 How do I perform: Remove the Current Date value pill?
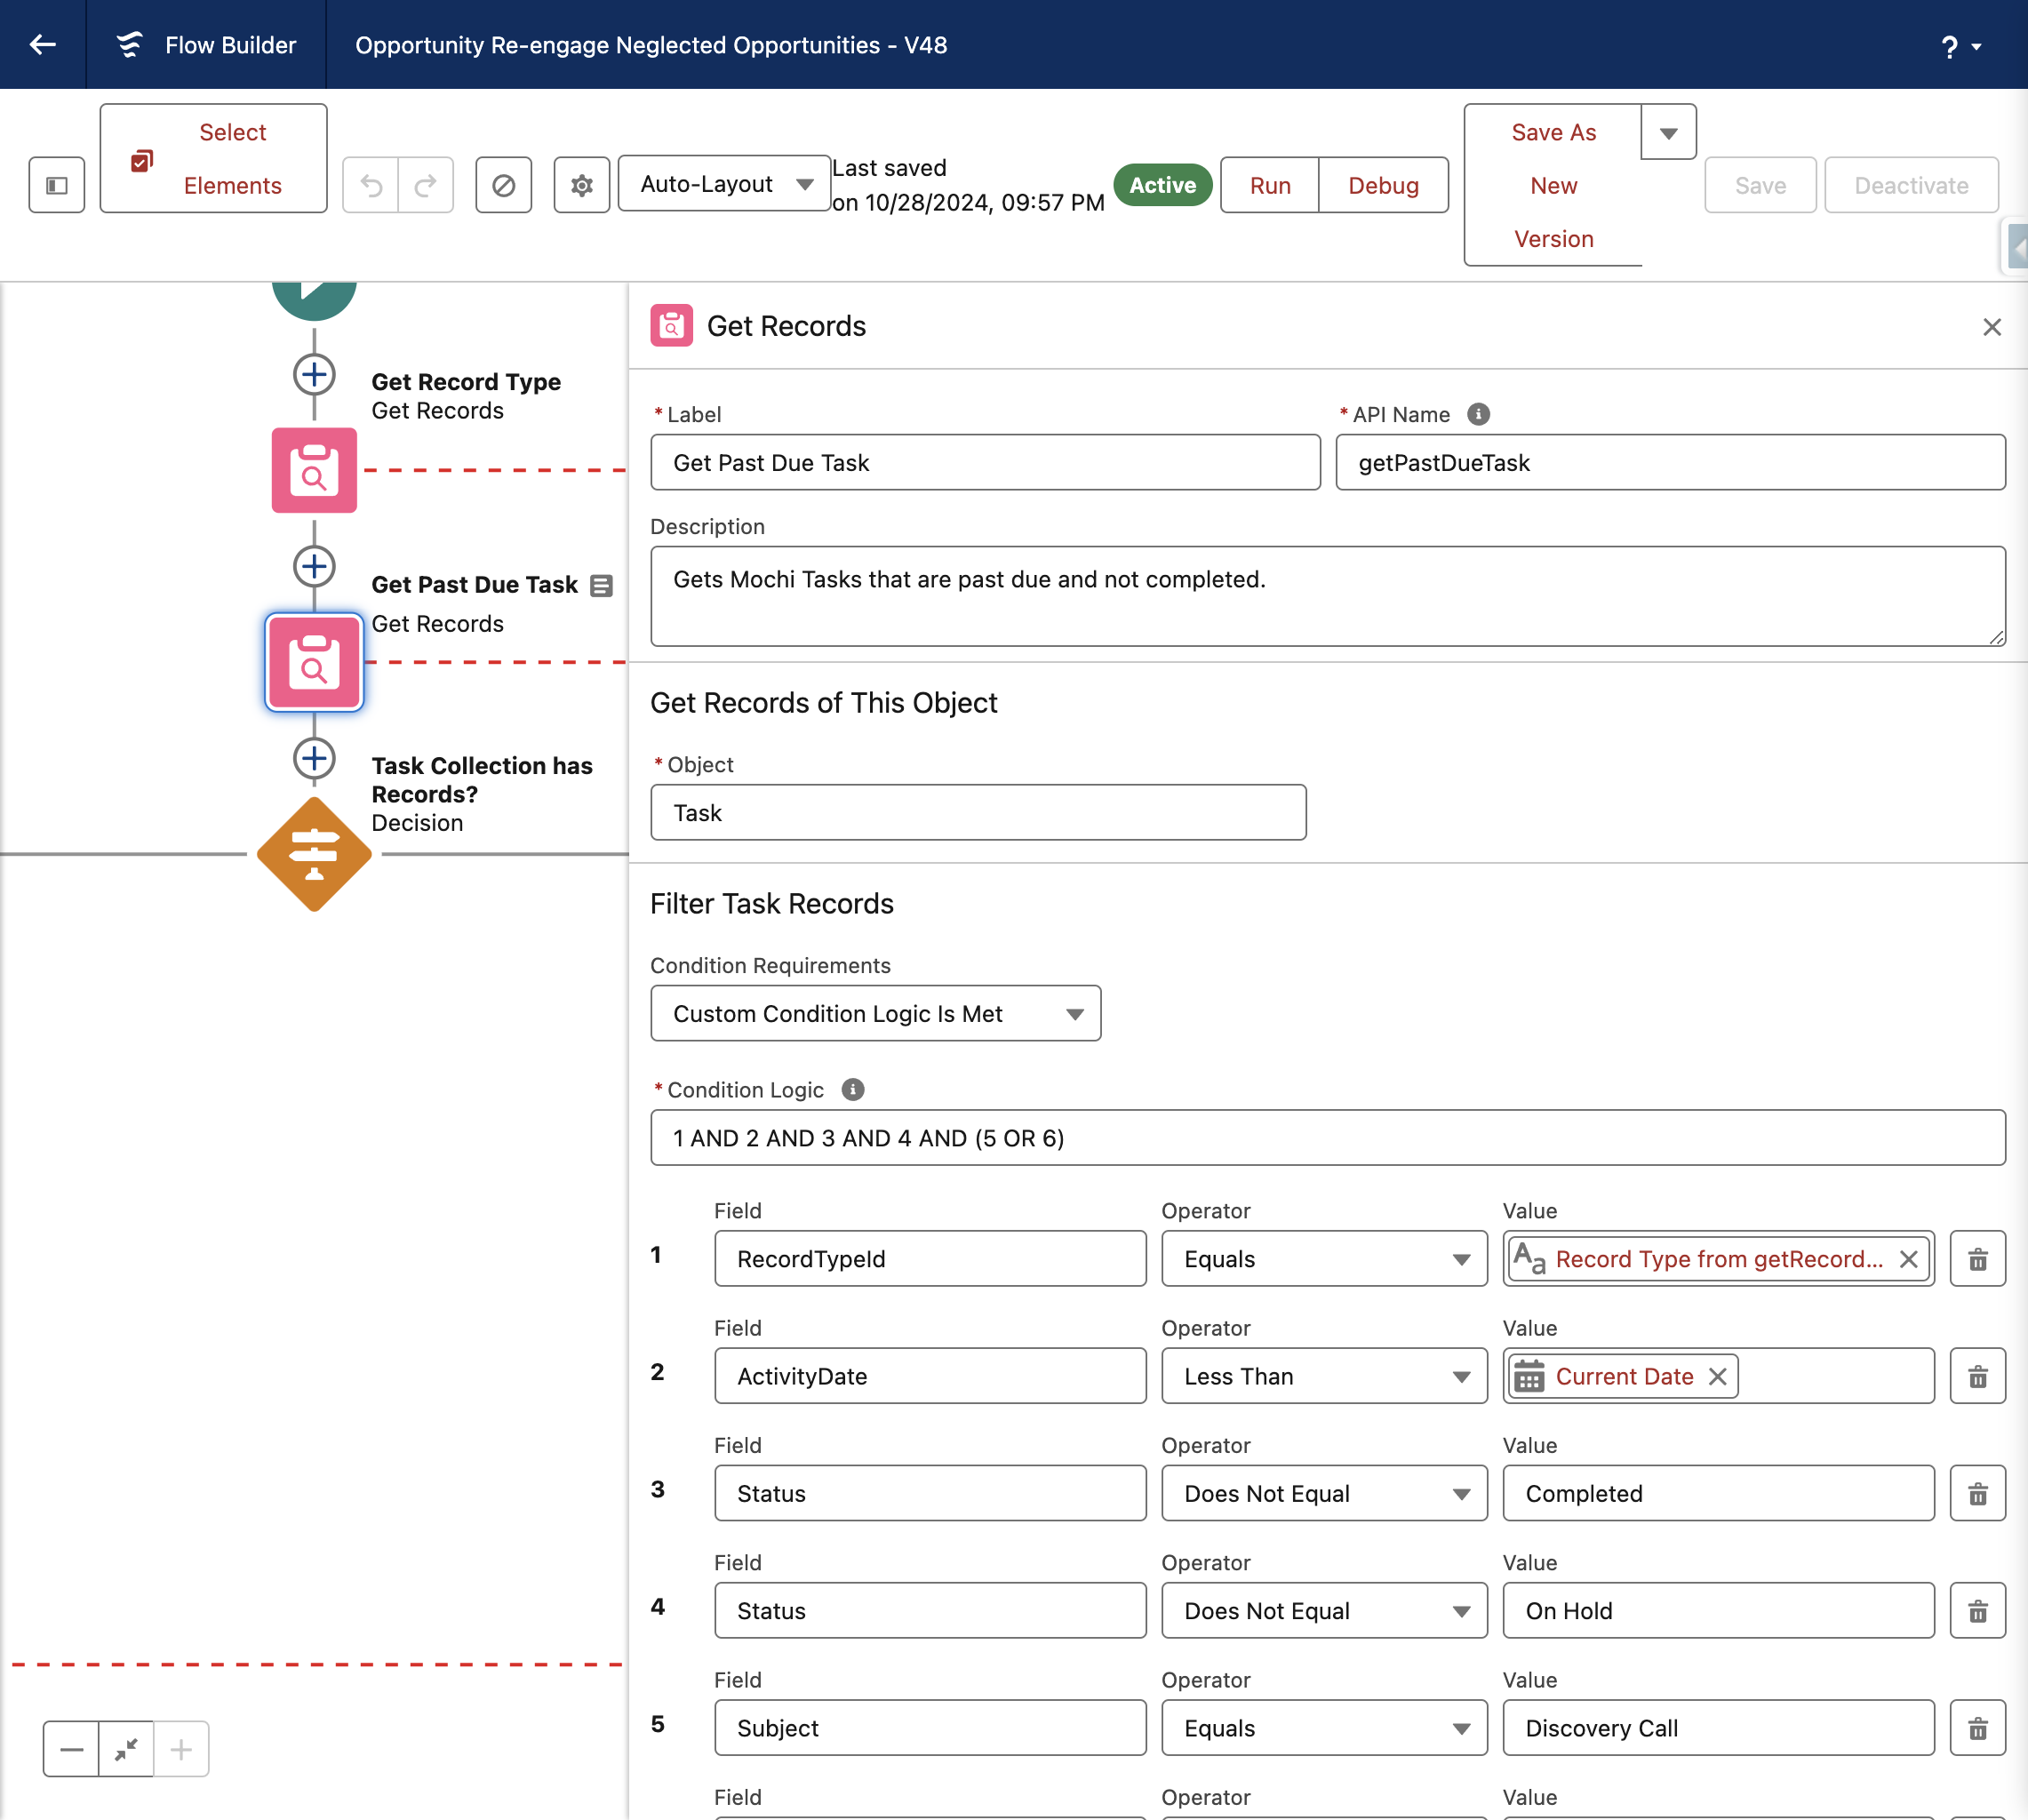1718,1376
